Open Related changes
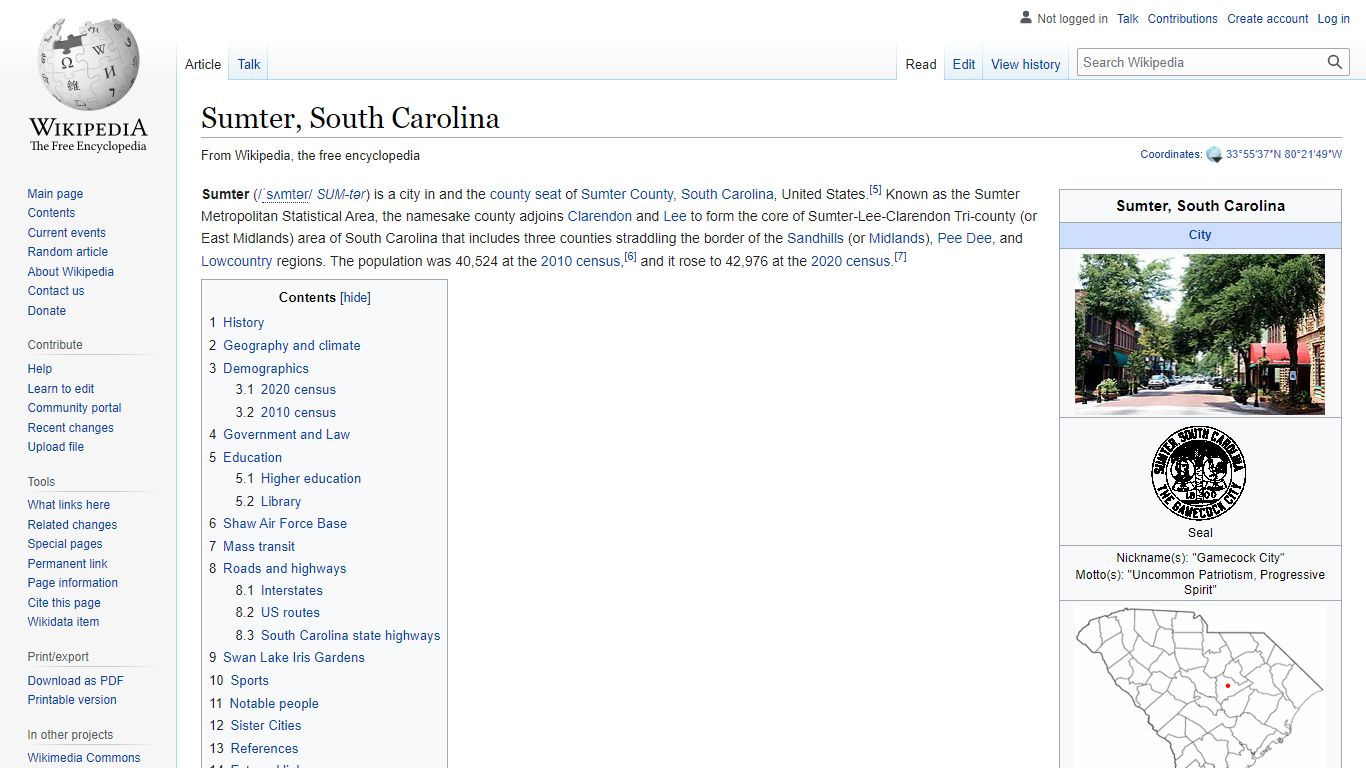The height and width of the screenshot is (768, 1366). click(72, 525)
